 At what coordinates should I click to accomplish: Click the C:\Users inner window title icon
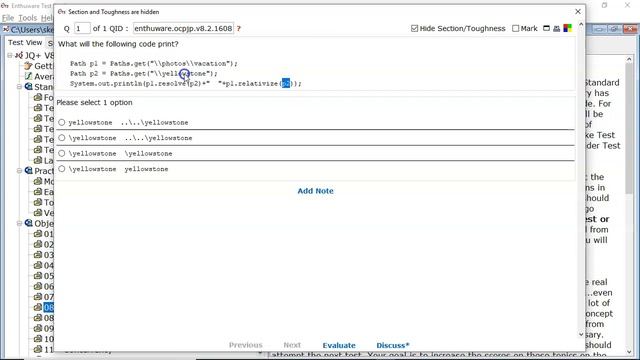pos(6,29)
